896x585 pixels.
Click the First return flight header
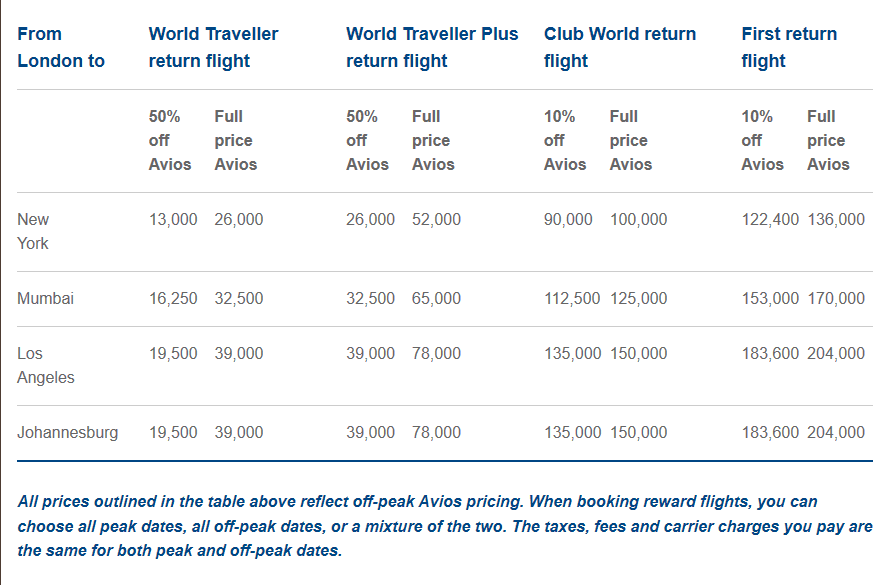(789, 47)
